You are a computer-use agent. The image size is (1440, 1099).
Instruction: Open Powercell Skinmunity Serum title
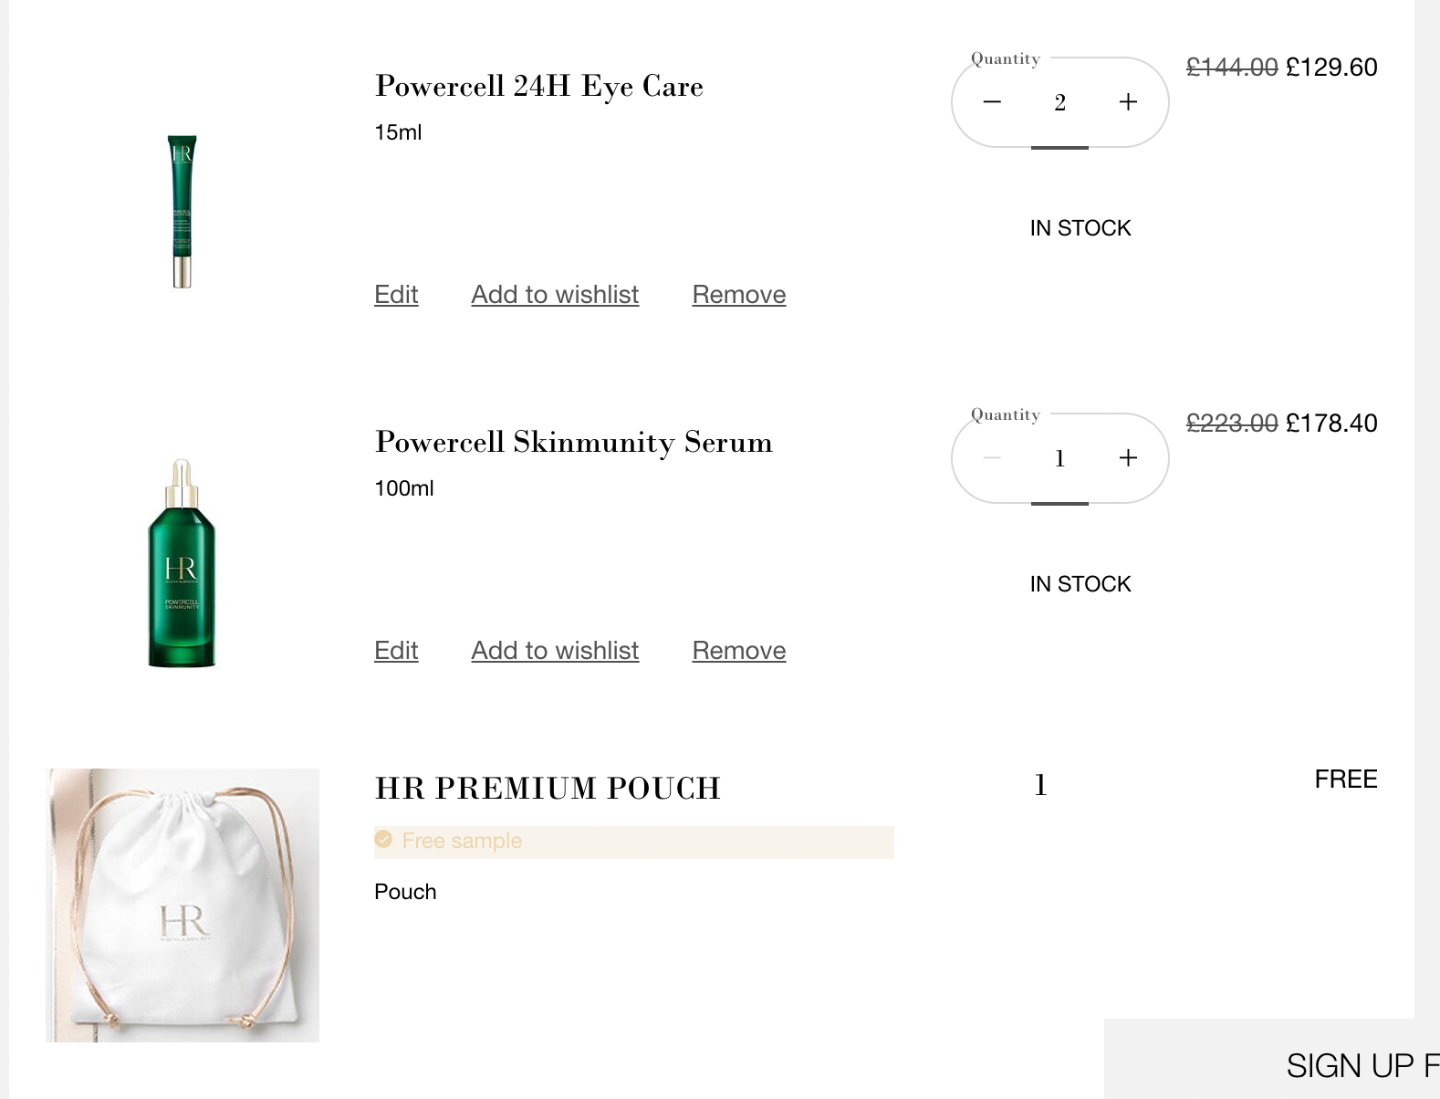pyautogui.click(x=574, y=442)
